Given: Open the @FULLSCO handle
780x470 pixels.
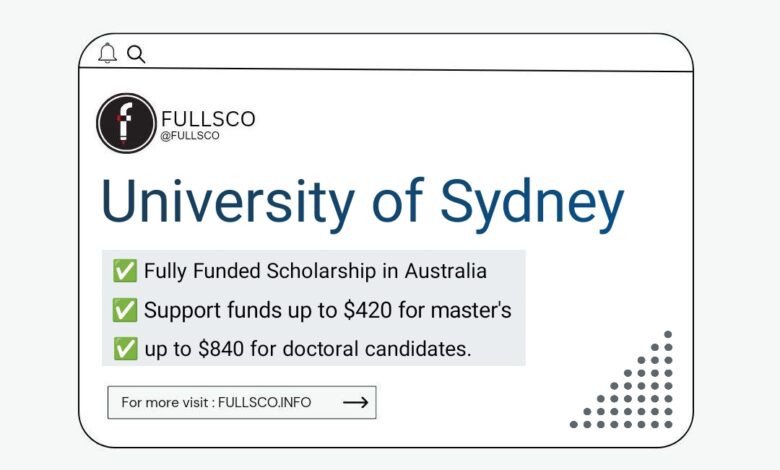Looking at the screenshot, I should 190,136.
